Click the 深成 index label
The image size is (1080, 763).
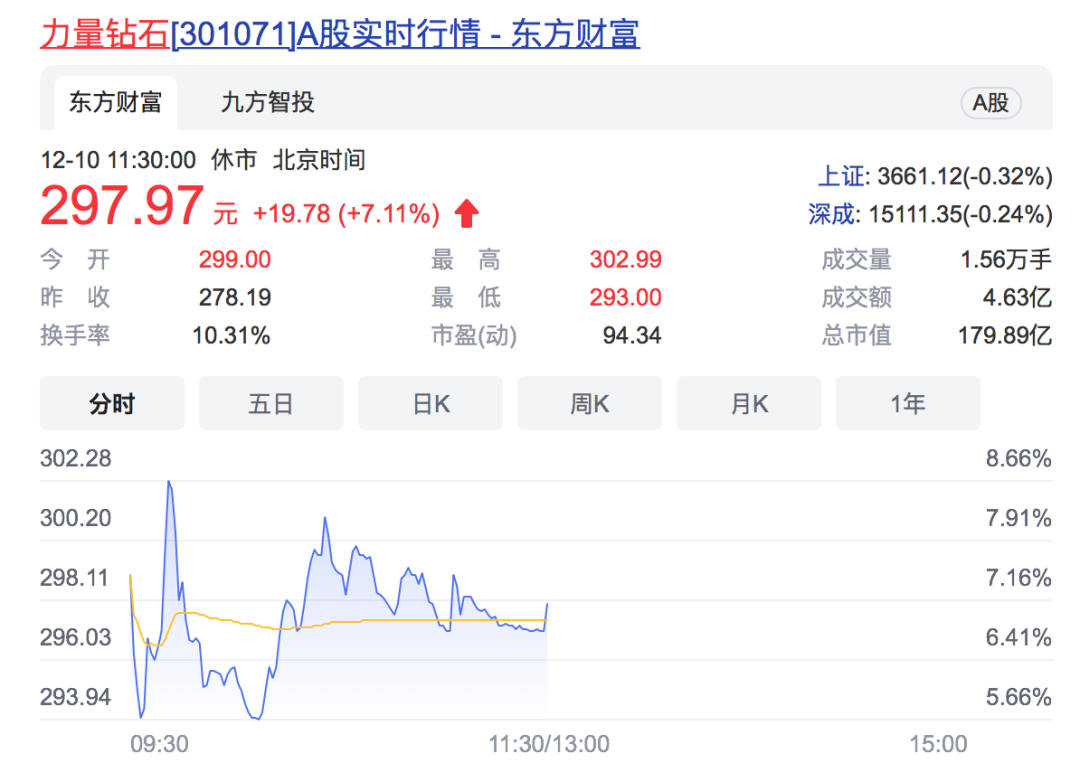pos(832,214)
